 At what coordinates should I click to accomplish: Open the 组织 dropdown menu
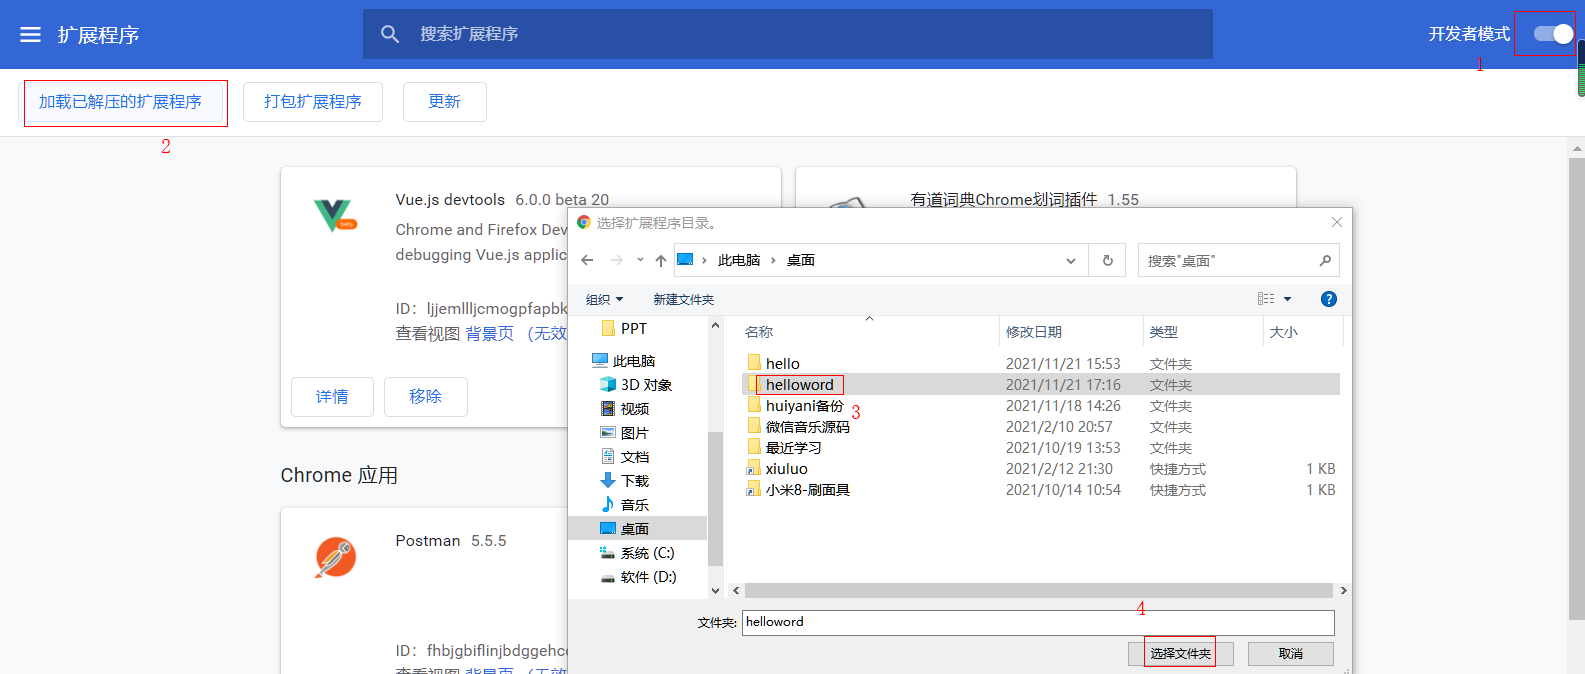click(x=604, y=300)
